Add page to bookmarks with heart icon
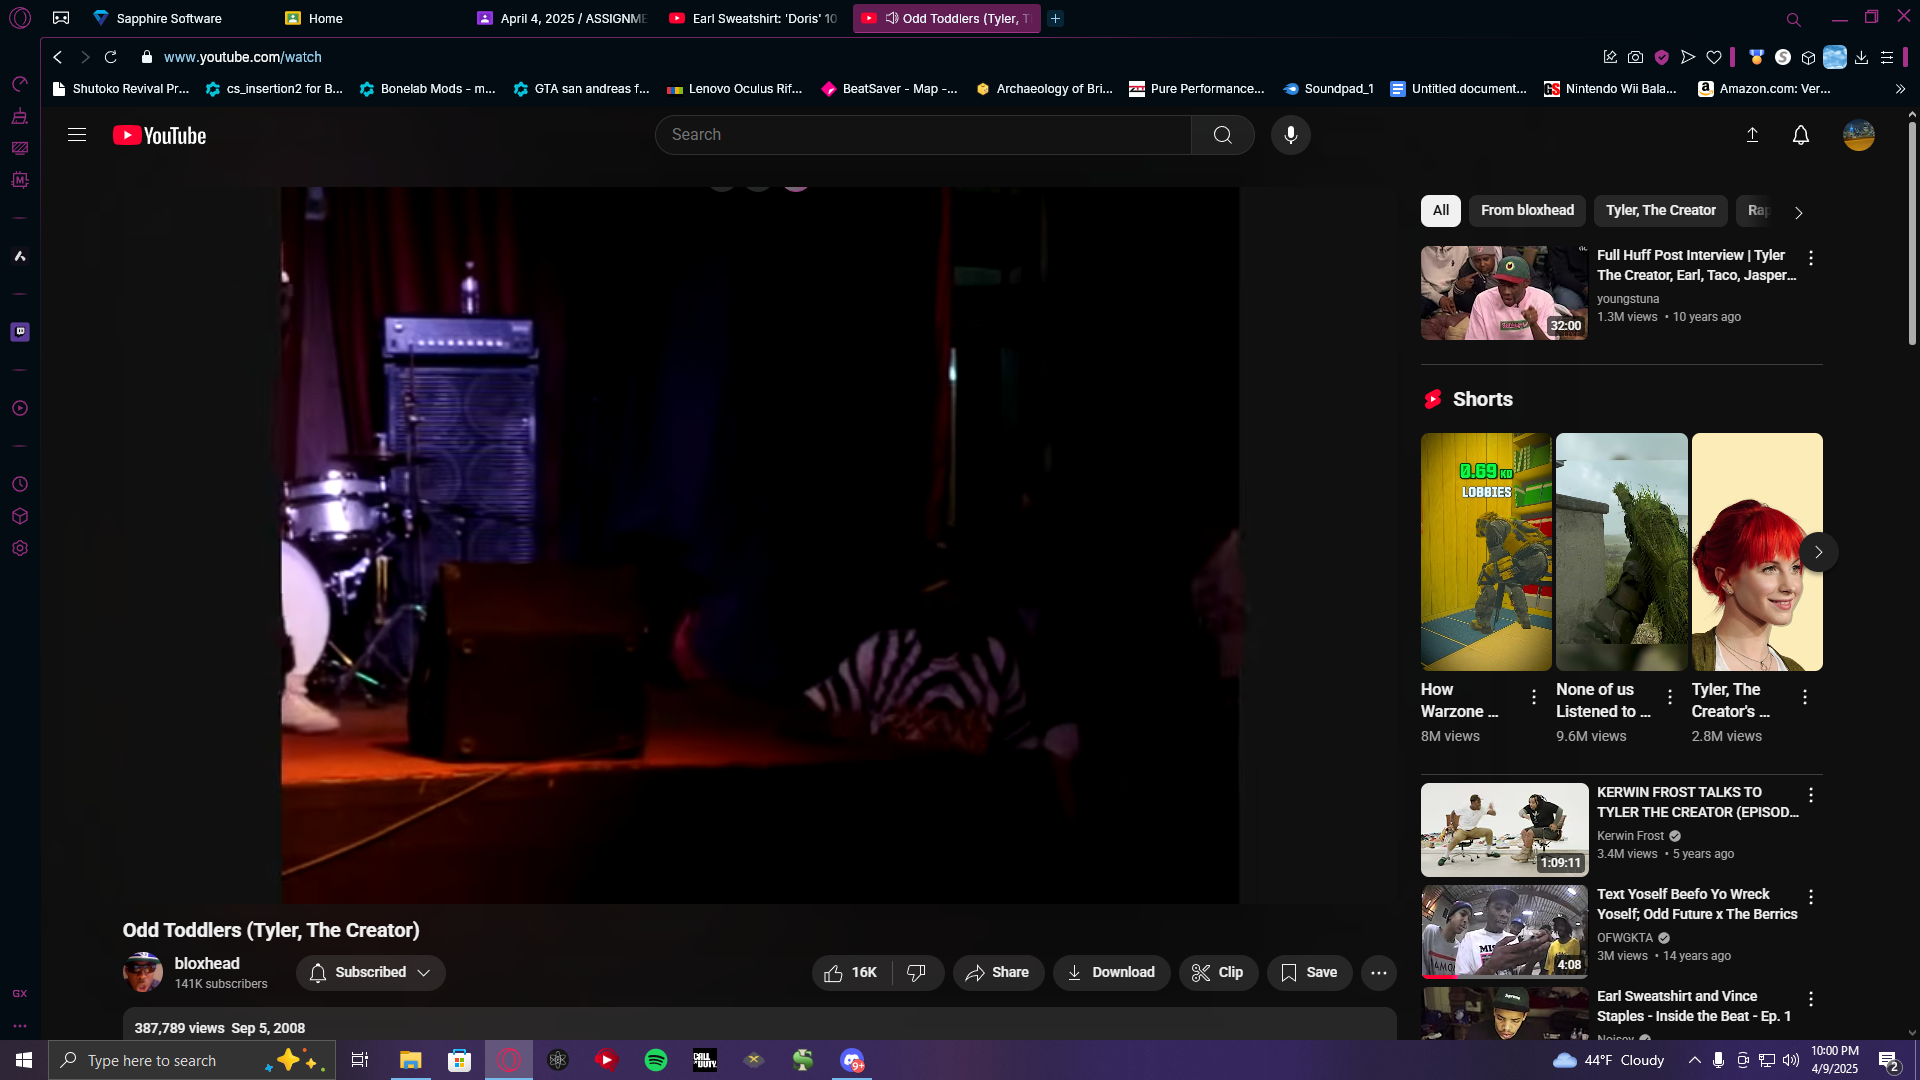Screen dimensions: 1920x1080 click(x=1714, y=57)
